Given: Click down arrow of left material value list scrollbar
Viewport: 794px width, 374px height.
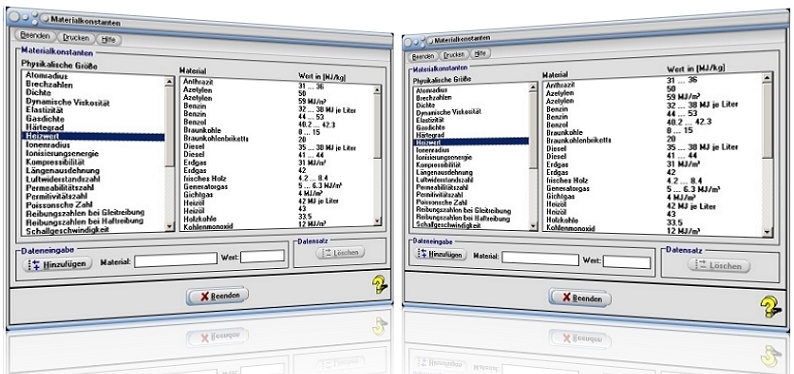Looking at the screenshot, I should click(377, 221).
